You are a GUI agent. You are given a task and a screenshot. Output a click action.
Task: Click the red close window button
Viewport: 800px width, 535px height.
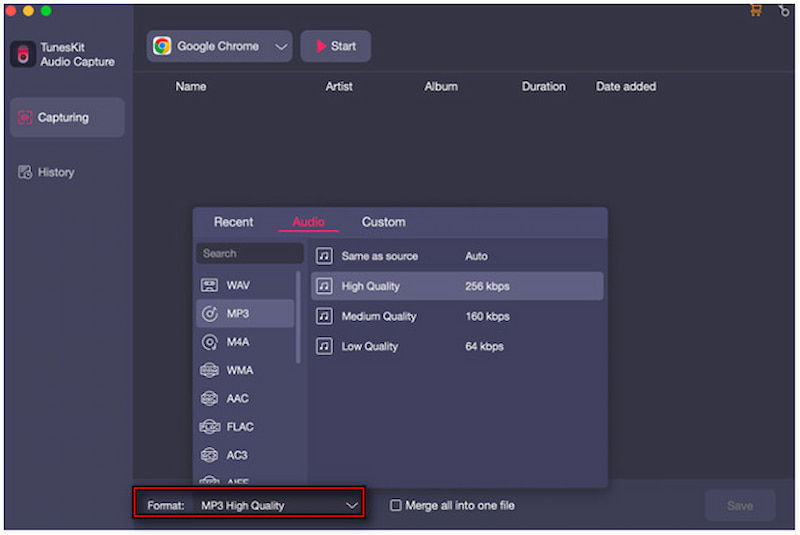tap(10, 11)
